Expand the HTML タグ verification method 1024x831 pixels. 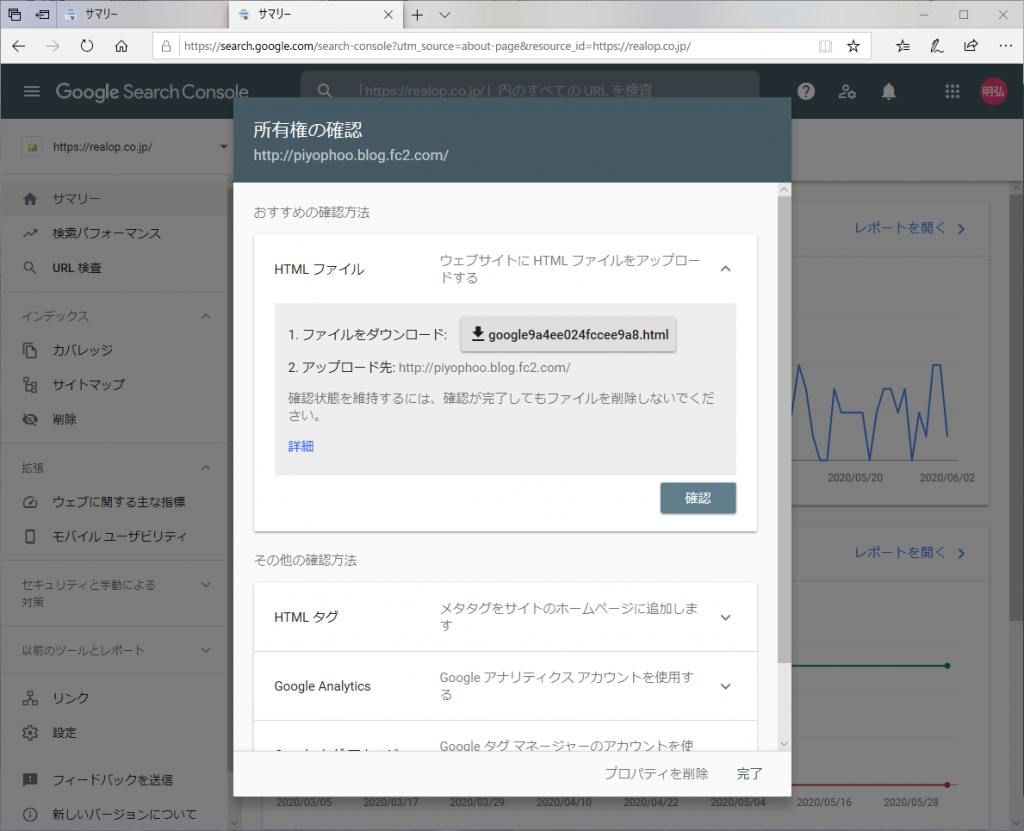tap(726, 617)
